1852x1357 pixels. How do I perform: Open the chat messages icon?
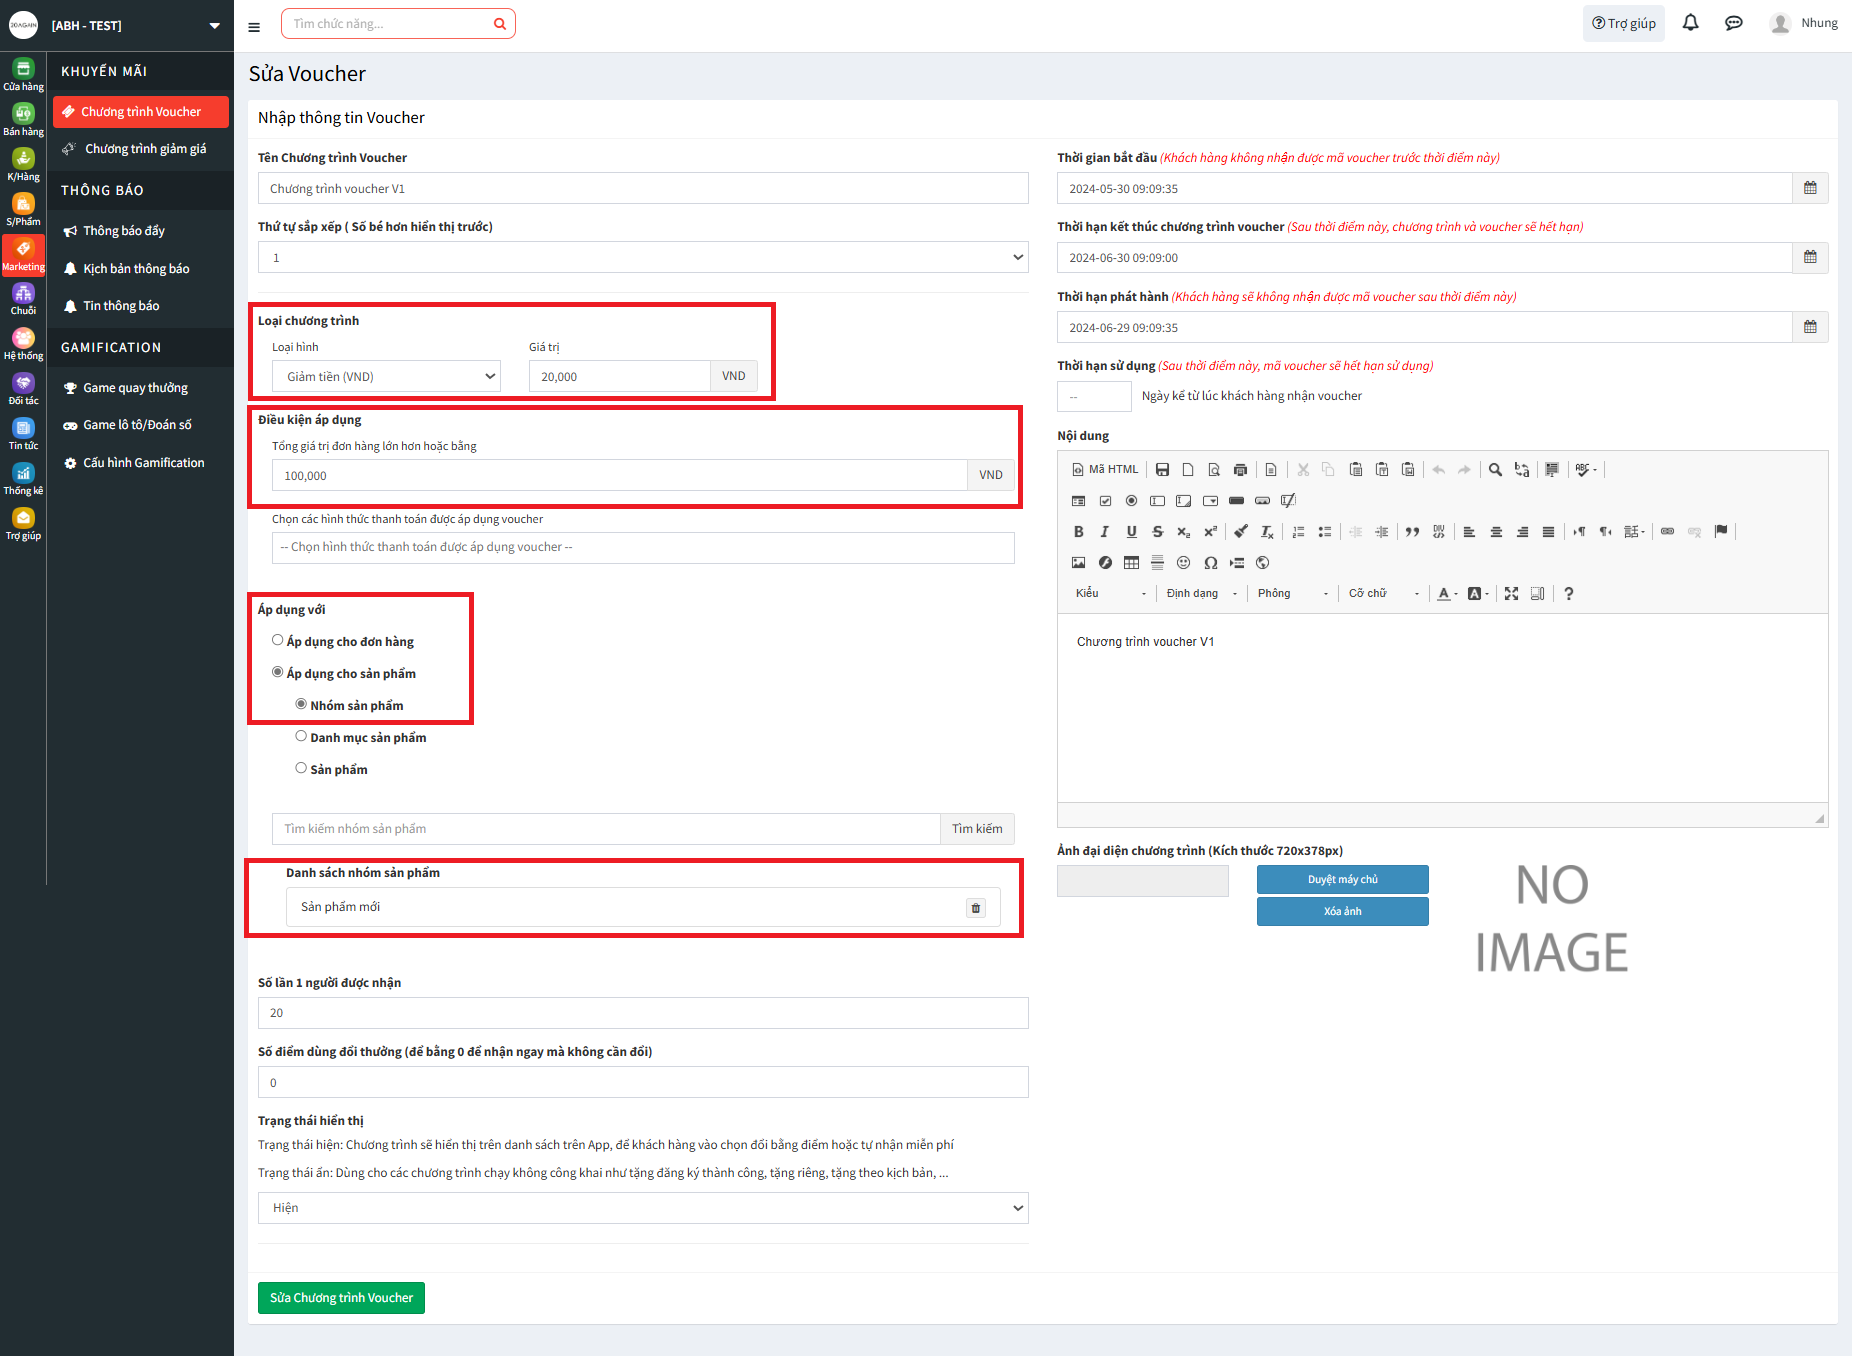coord(1734,23)
